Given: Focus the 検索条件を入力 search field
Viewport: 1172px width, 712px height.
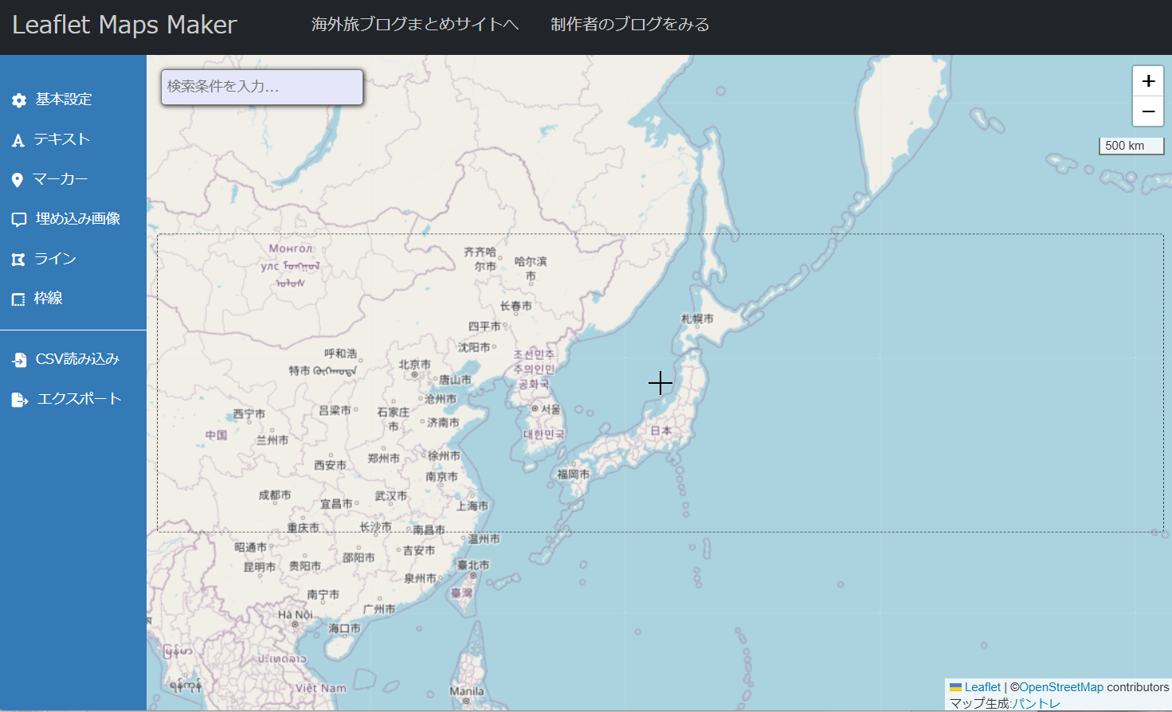Looking at the screenshot, I should click(x=262, y=87).
